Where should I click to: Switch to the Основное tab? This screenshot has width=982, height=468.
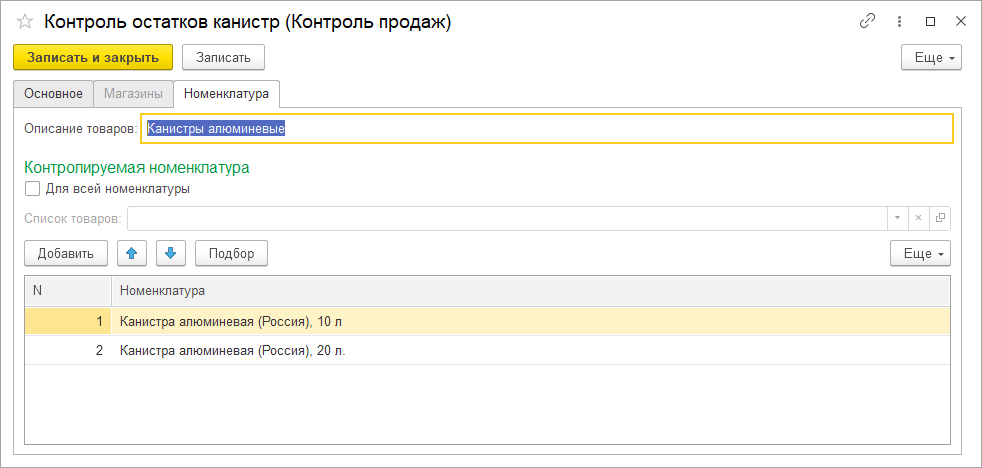tap(53, 94)
